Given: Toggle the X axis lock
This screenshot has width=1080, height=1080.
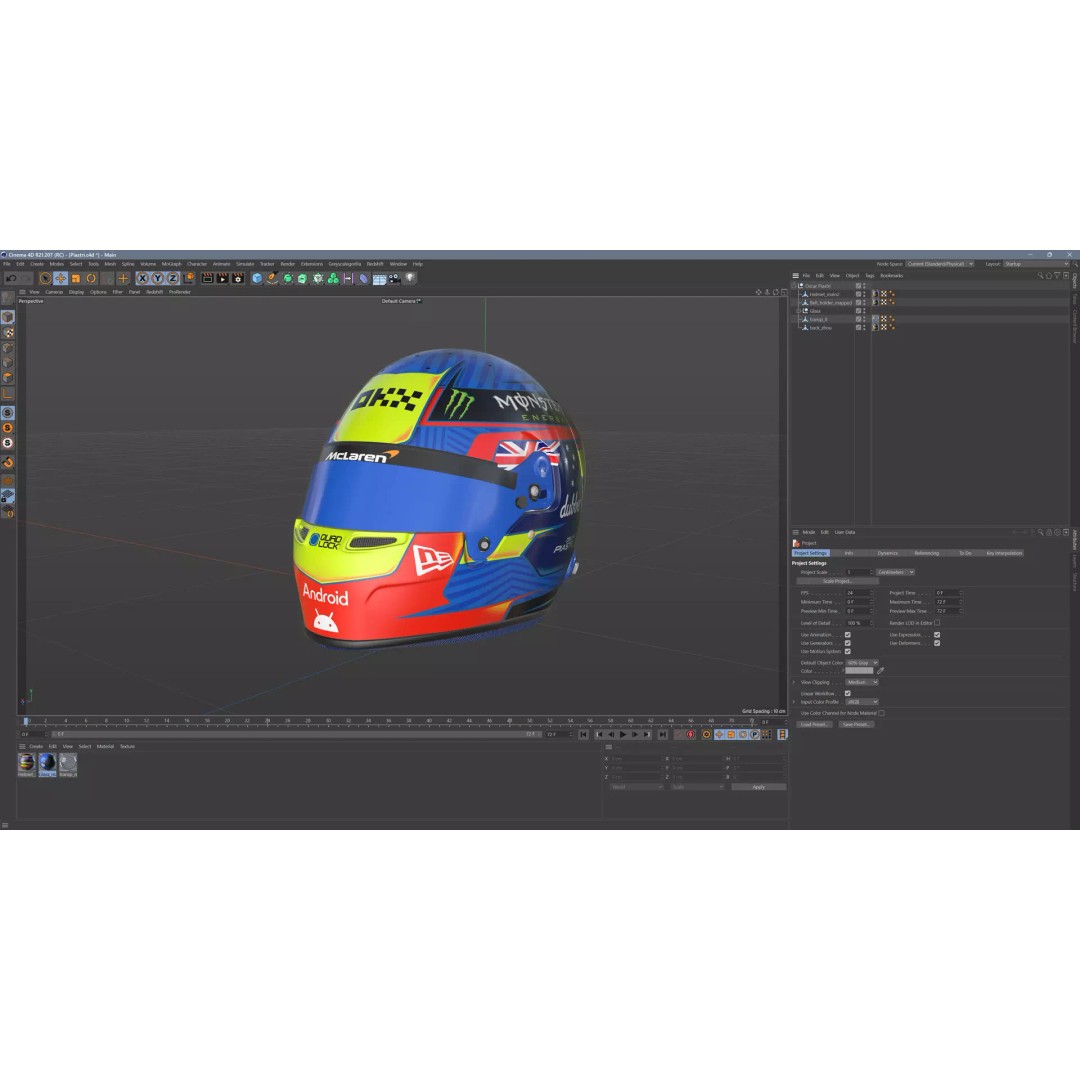Looking at the screenshot, I should click(143, 278).
